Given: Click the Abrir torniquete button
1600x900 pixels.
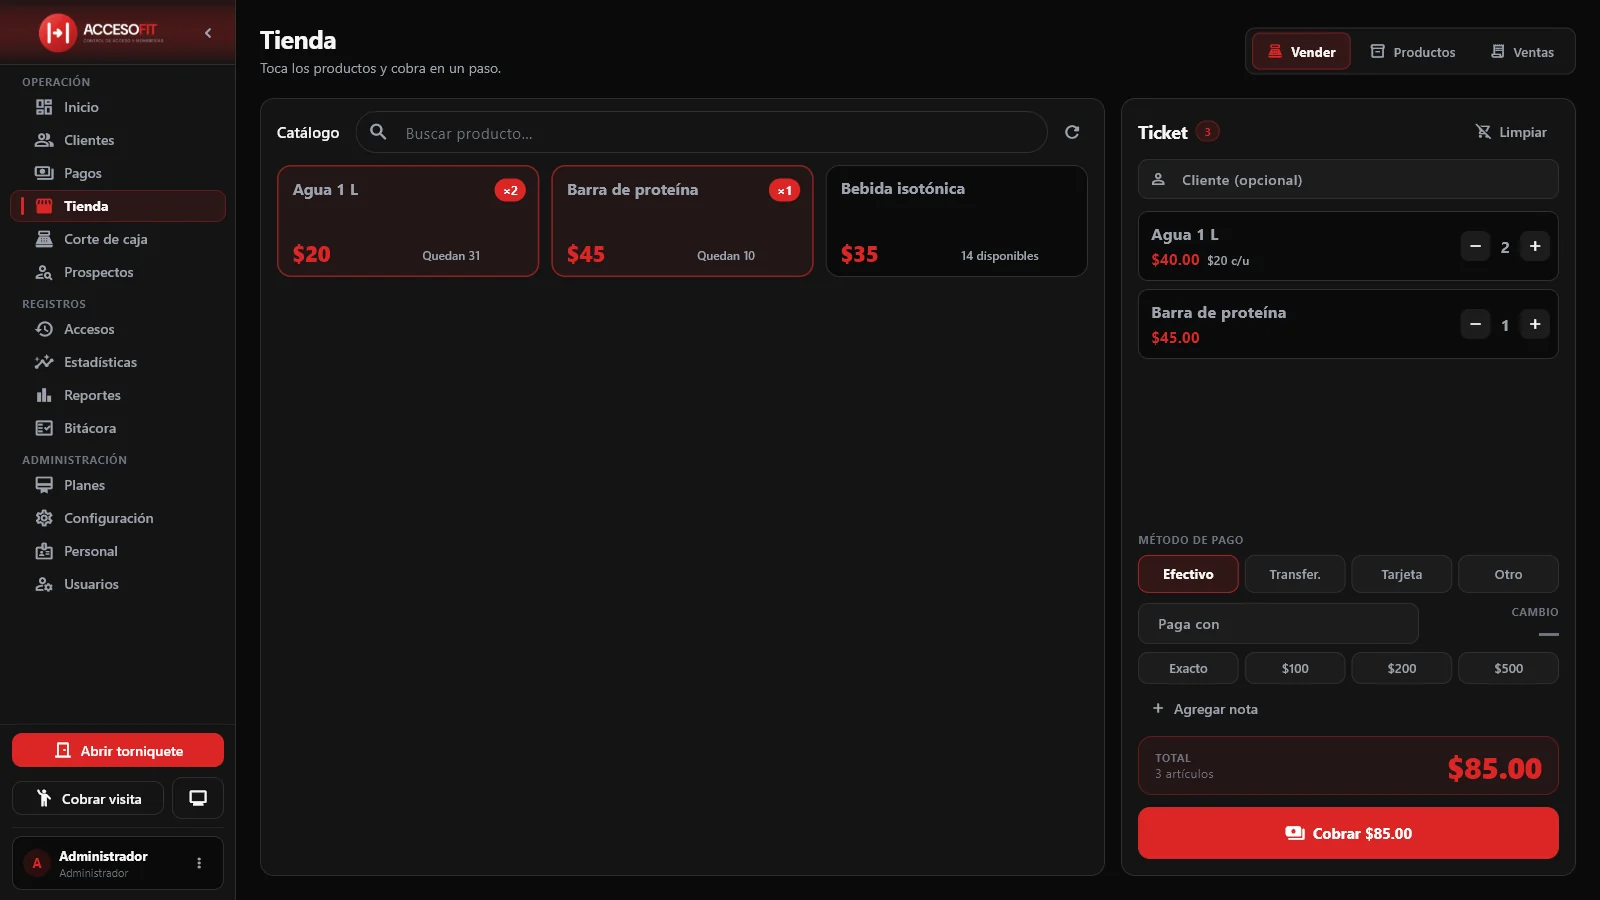Looking at the screenshot, I should (118, 750).
